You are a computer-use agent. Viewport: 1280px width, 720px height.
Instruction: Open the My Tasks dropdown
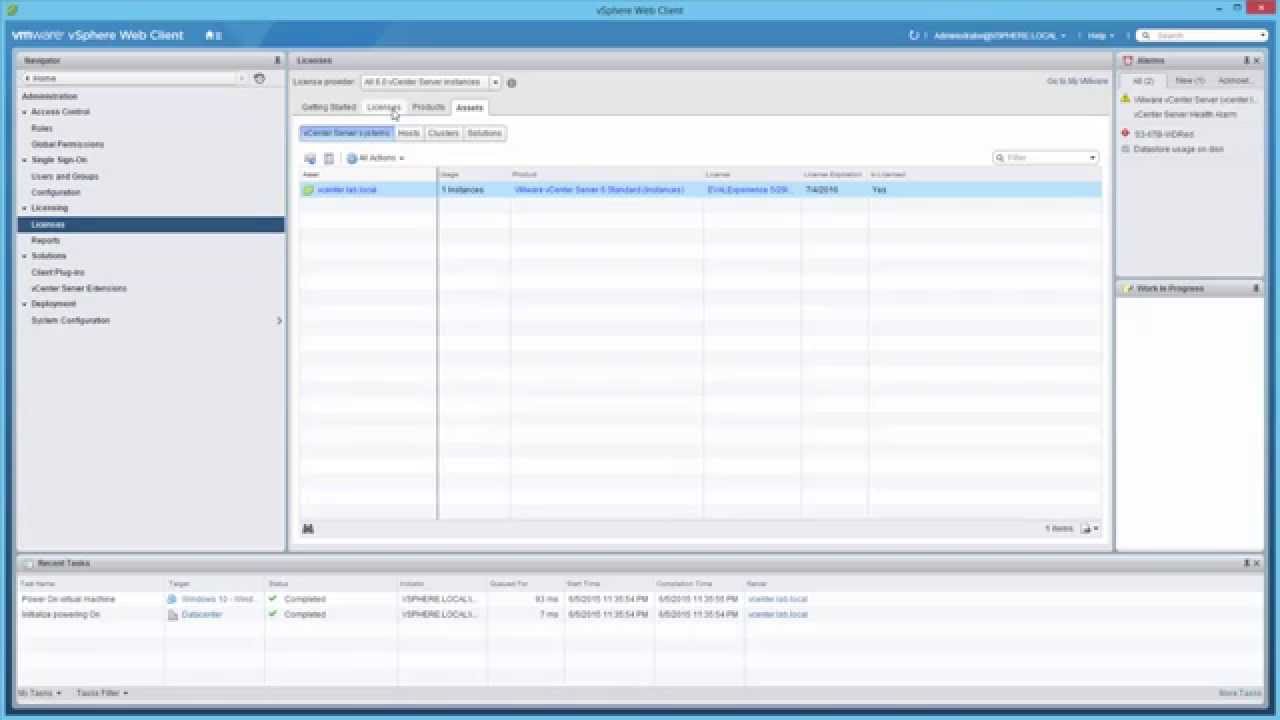[40, 693]
